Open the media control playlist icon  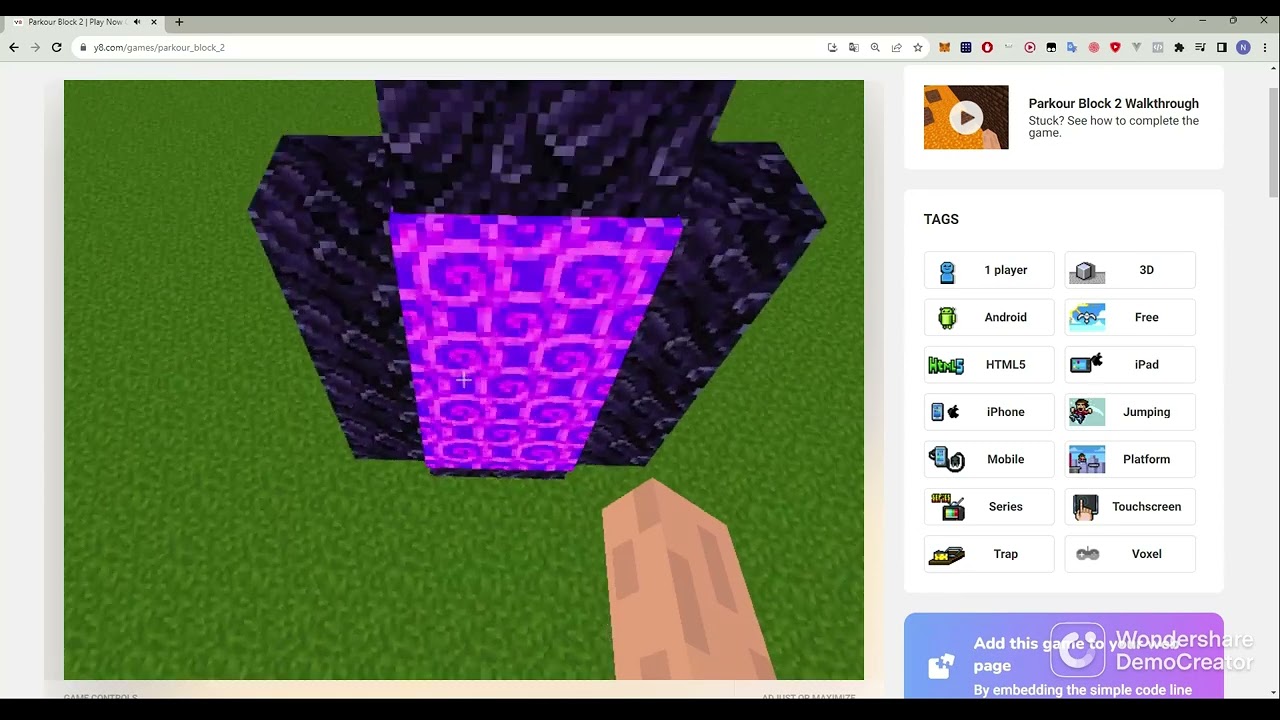coord(1200,47)
